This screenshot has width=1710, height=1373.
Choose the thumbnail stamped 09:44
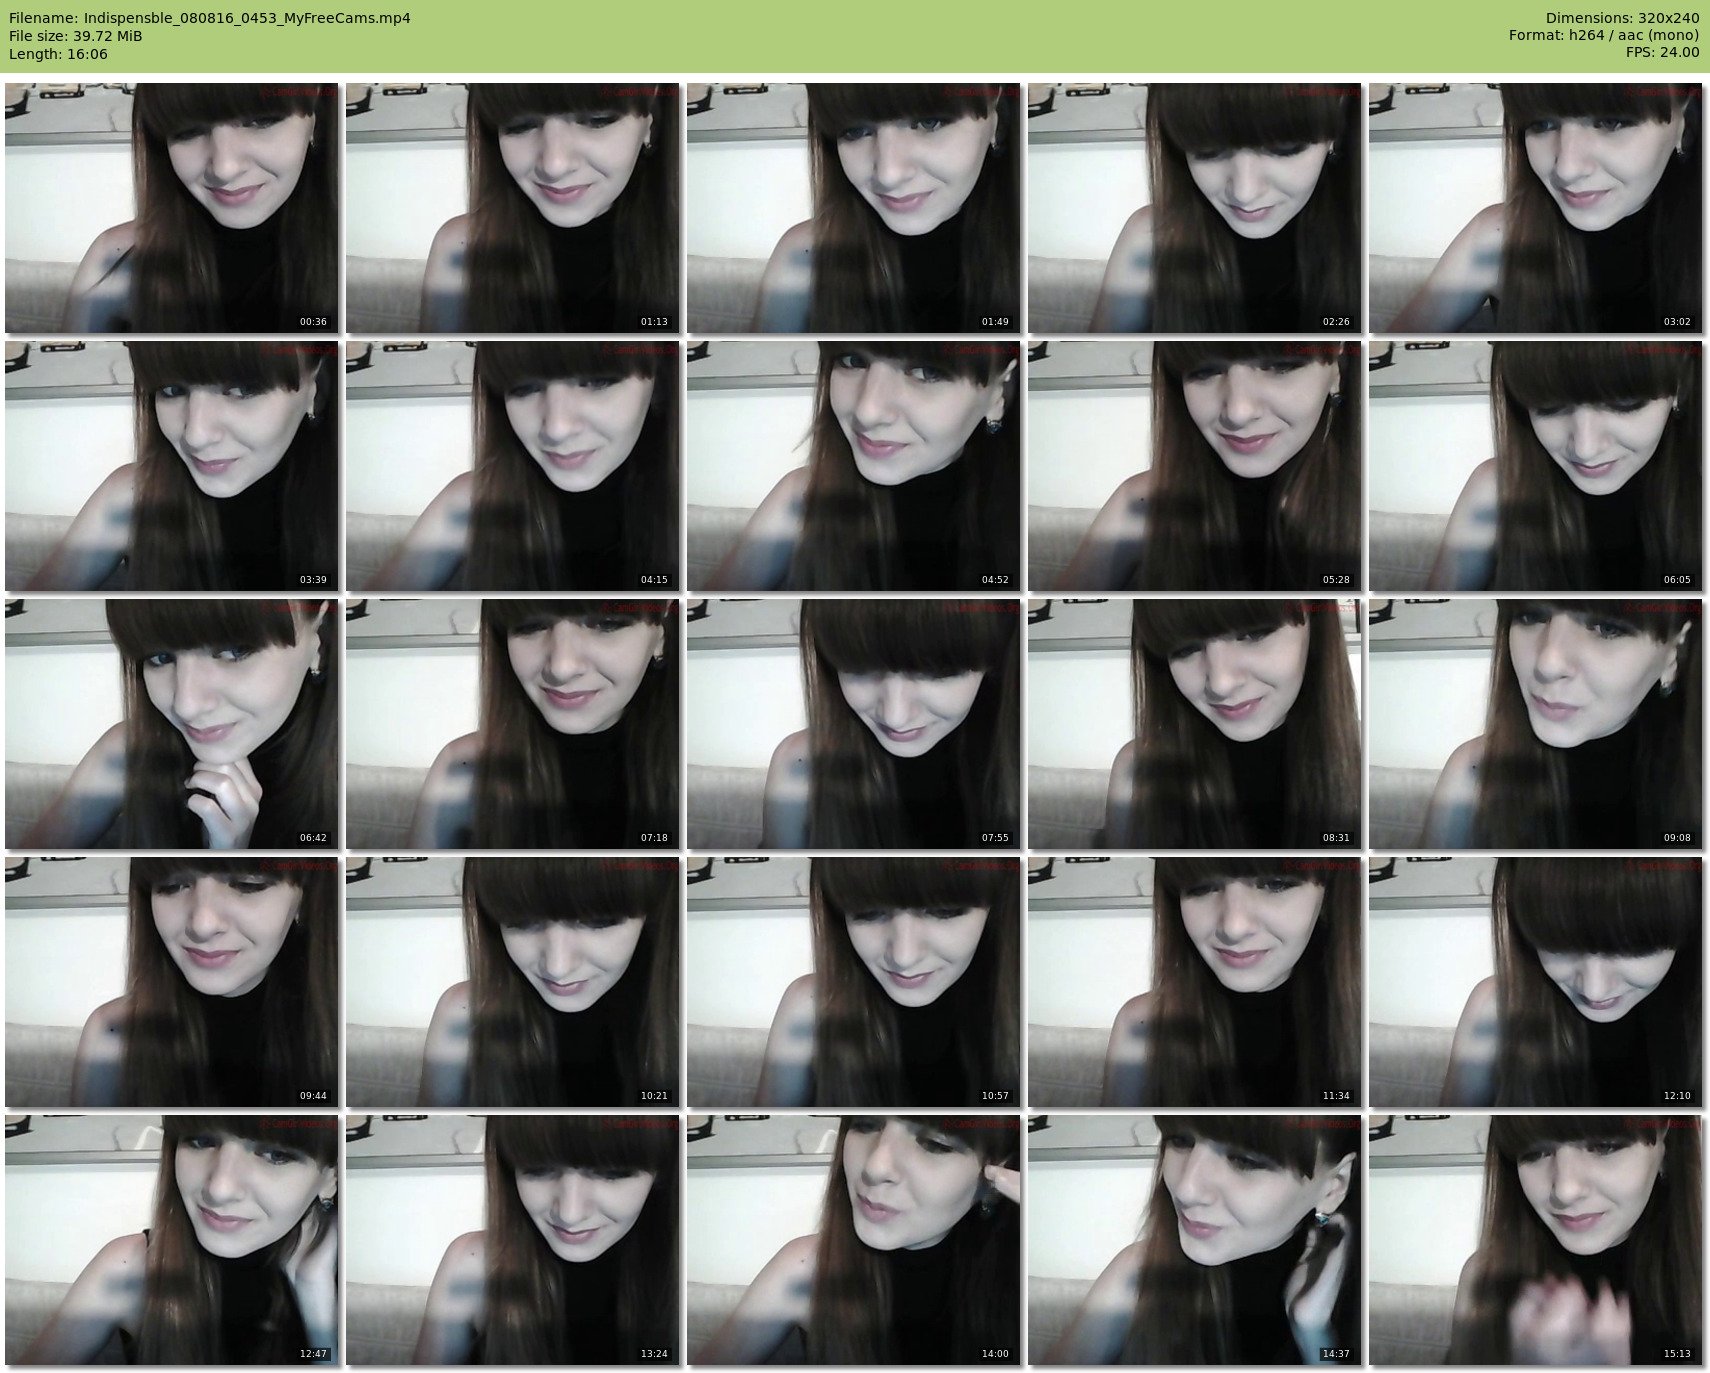[171, 982]
